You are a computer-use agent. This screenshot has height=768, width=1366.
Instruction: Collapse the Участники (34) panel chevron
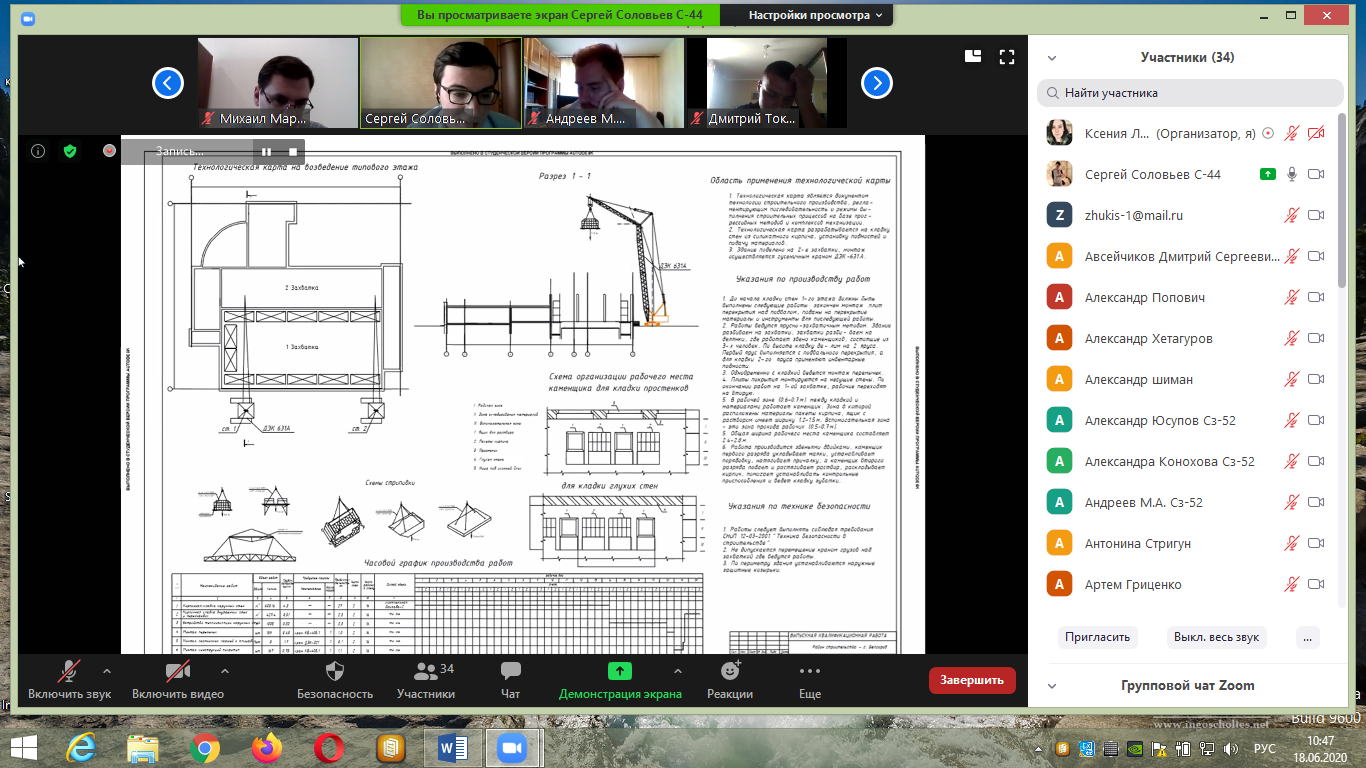[1052, 58]
